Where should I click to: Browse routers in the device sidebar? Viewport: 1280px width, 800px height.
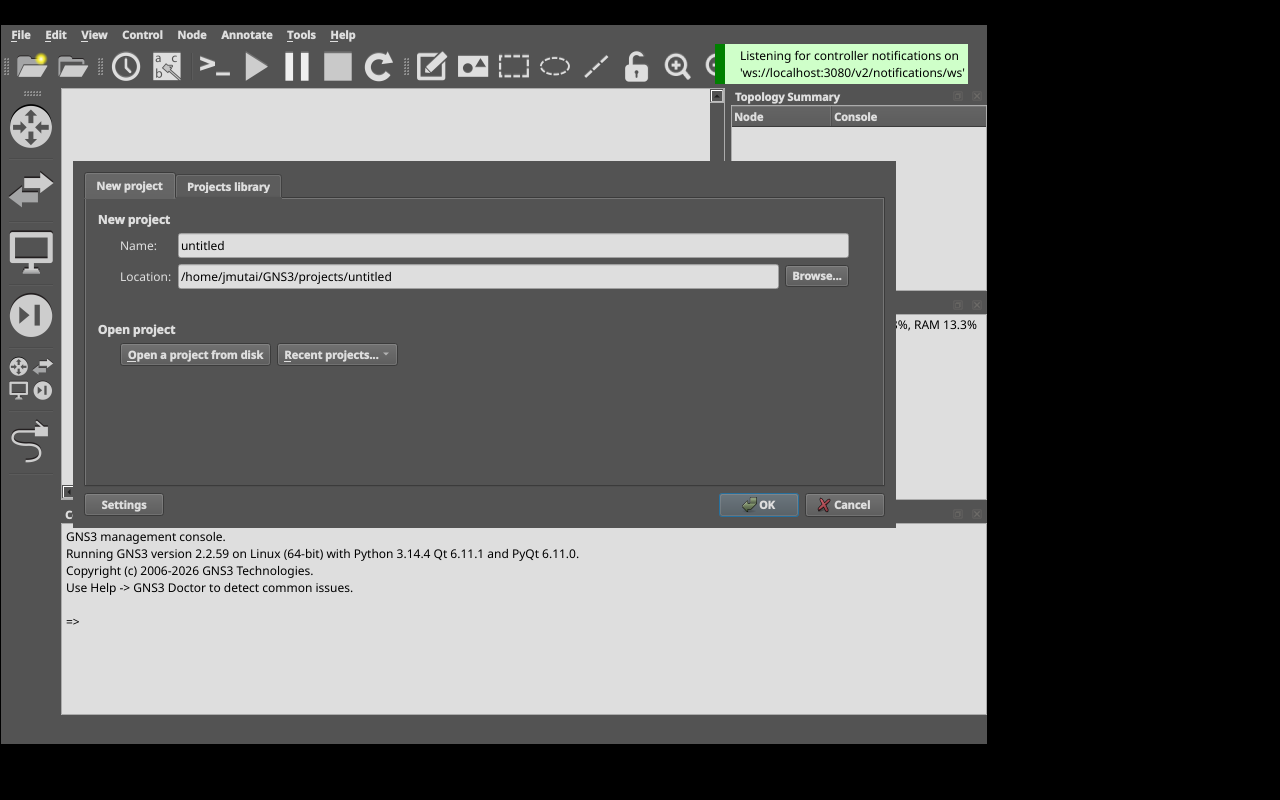pos(31,127)
